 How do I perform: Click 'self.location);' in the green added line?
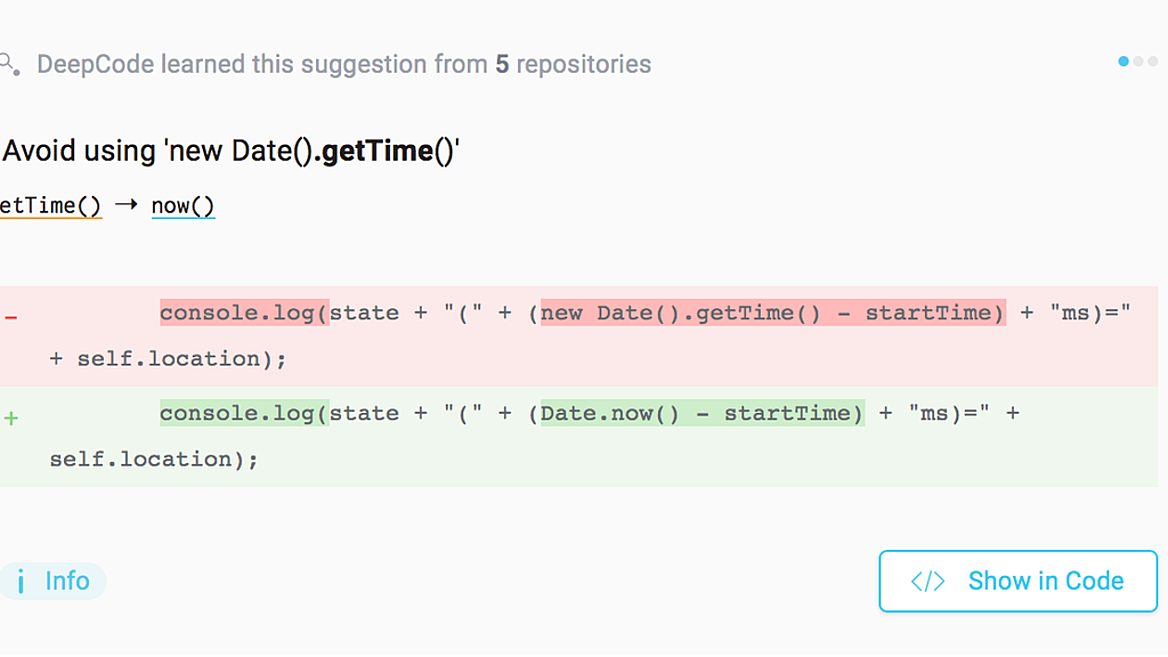tap(154, 460)
